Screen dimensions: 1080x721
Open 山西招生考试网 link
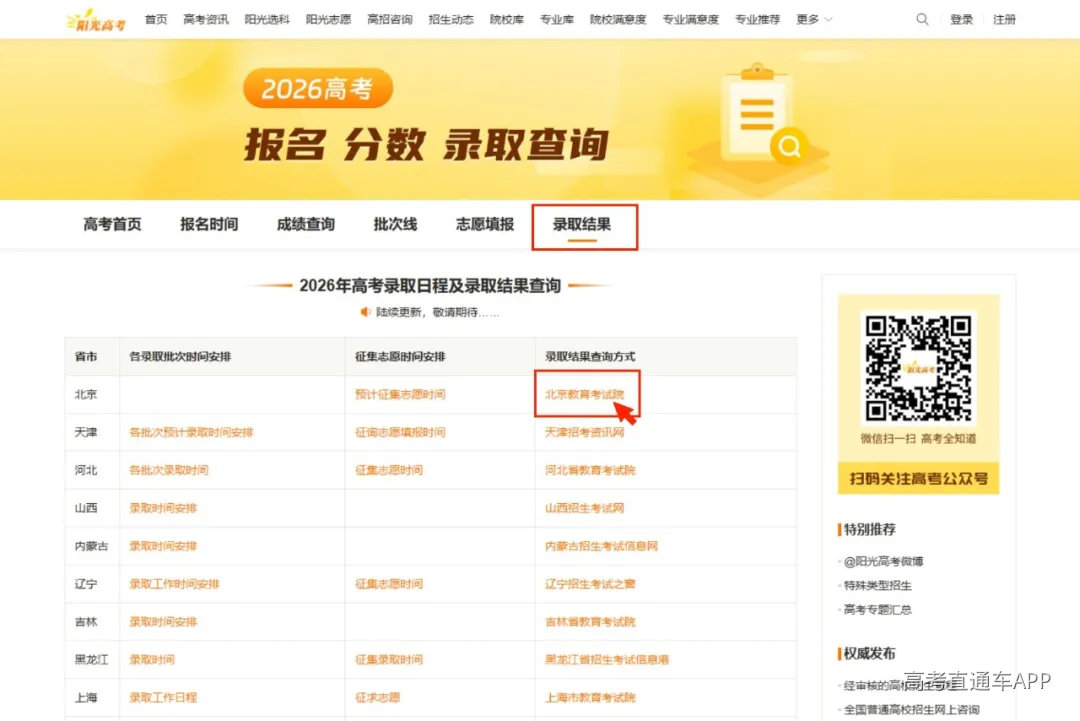pyautogui.click(x=584, y=508)
